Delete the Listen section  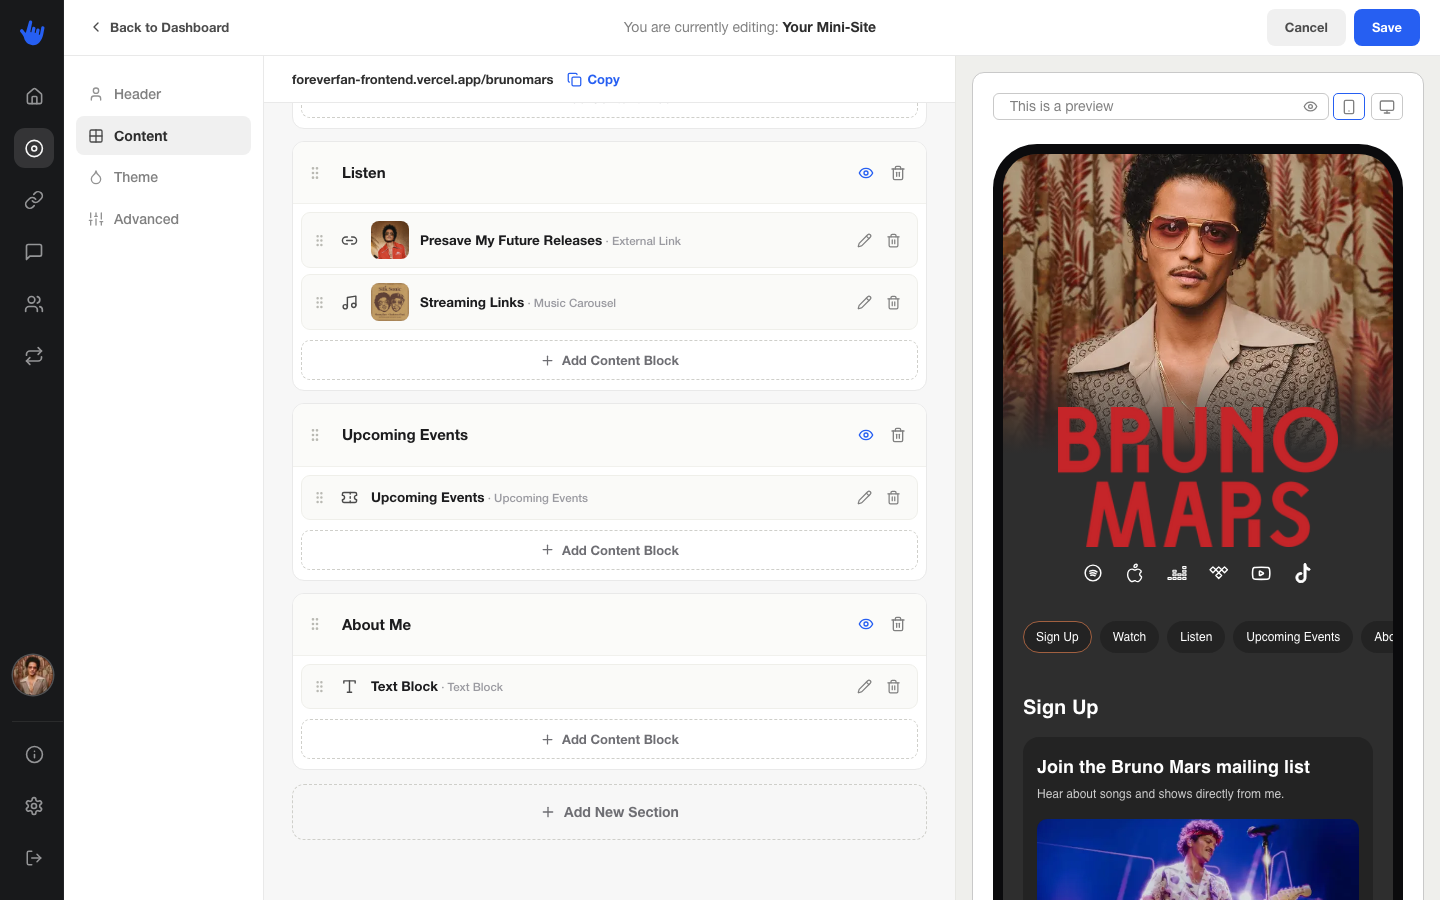[898, 173]
